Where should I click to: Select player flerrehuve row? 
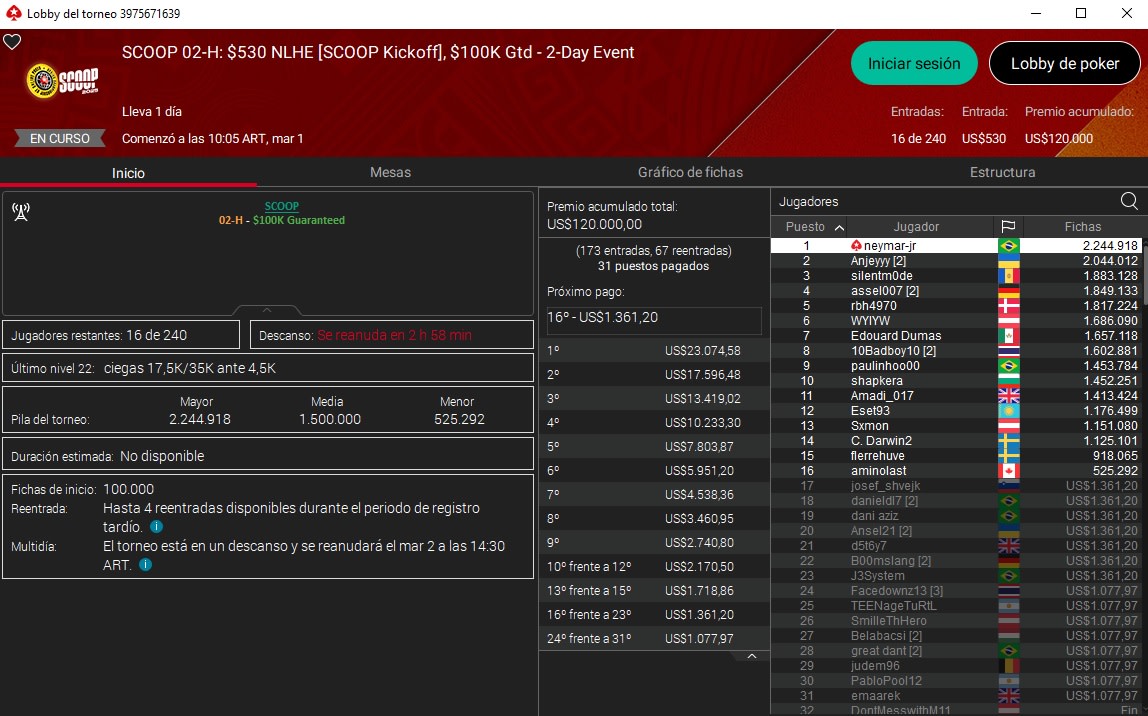click(x=955, y=456)
